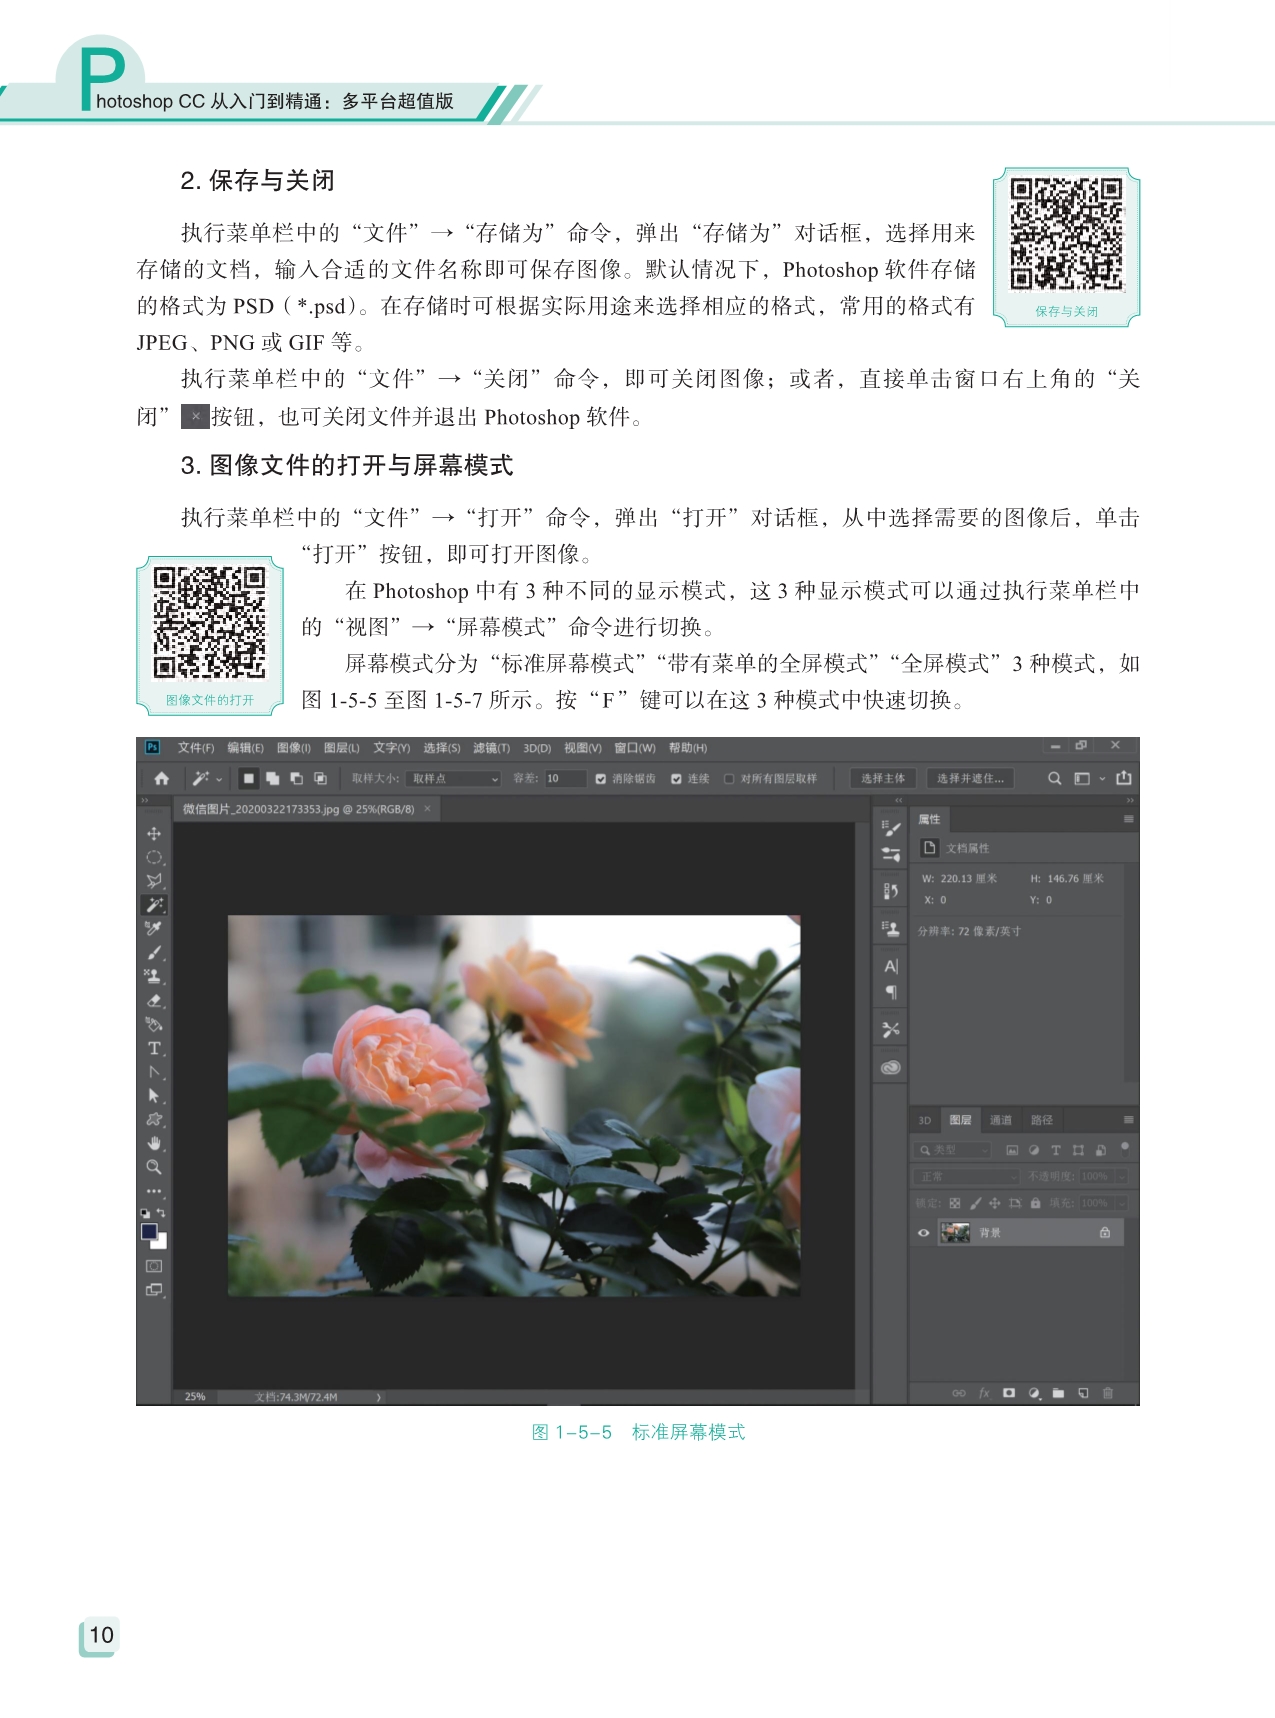Pick the Clone Stamp tool
Image resolution: width=1275 pixels, height=1718 pixels.
(x=154, y=976)
